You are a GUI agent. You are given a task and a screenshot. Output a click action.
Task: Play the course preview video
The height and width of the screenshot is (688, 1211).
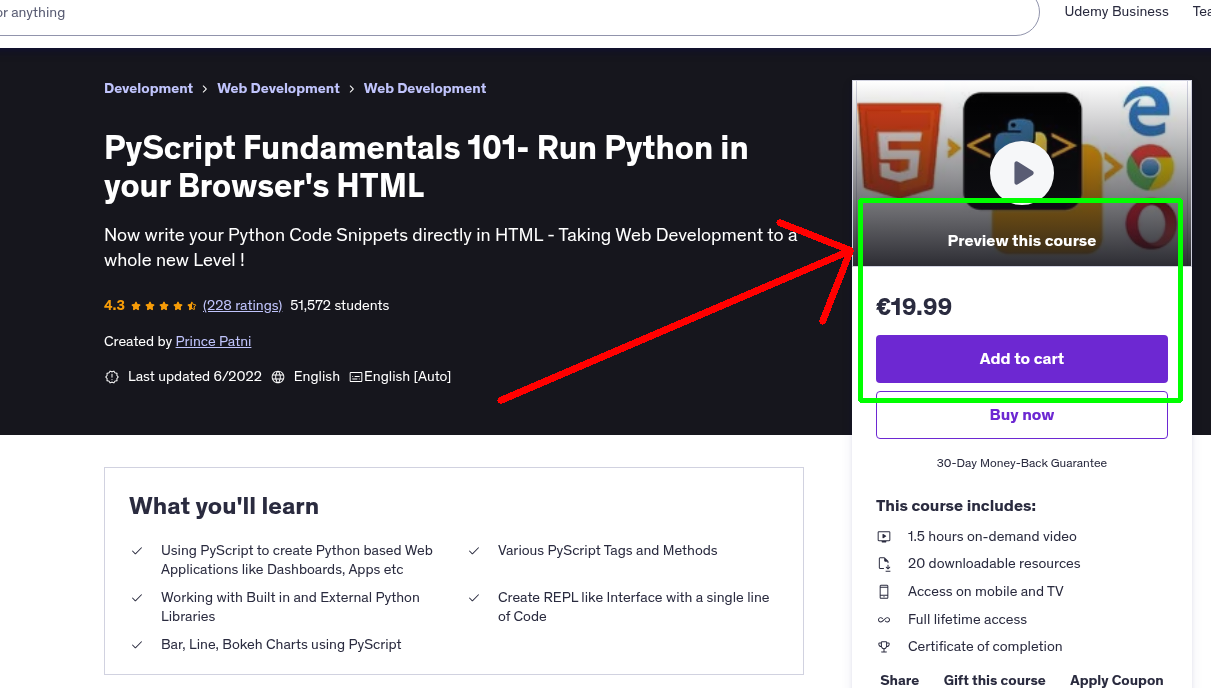(1021, 172)
